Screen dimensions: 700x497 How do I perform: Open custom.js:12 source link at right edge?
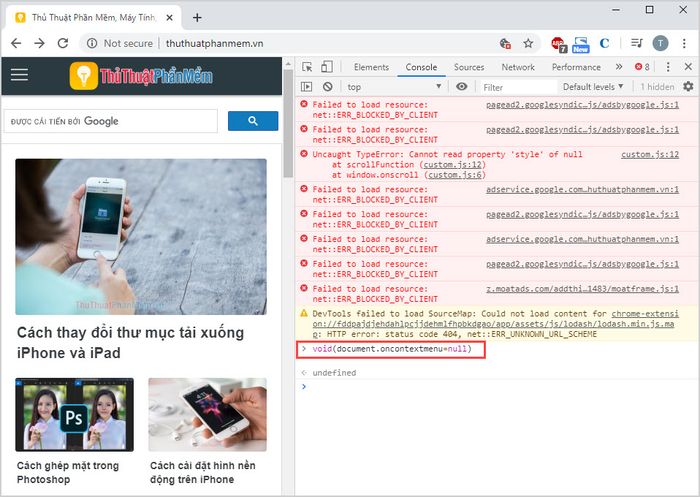pyautogui.click(x=650, y=155)
